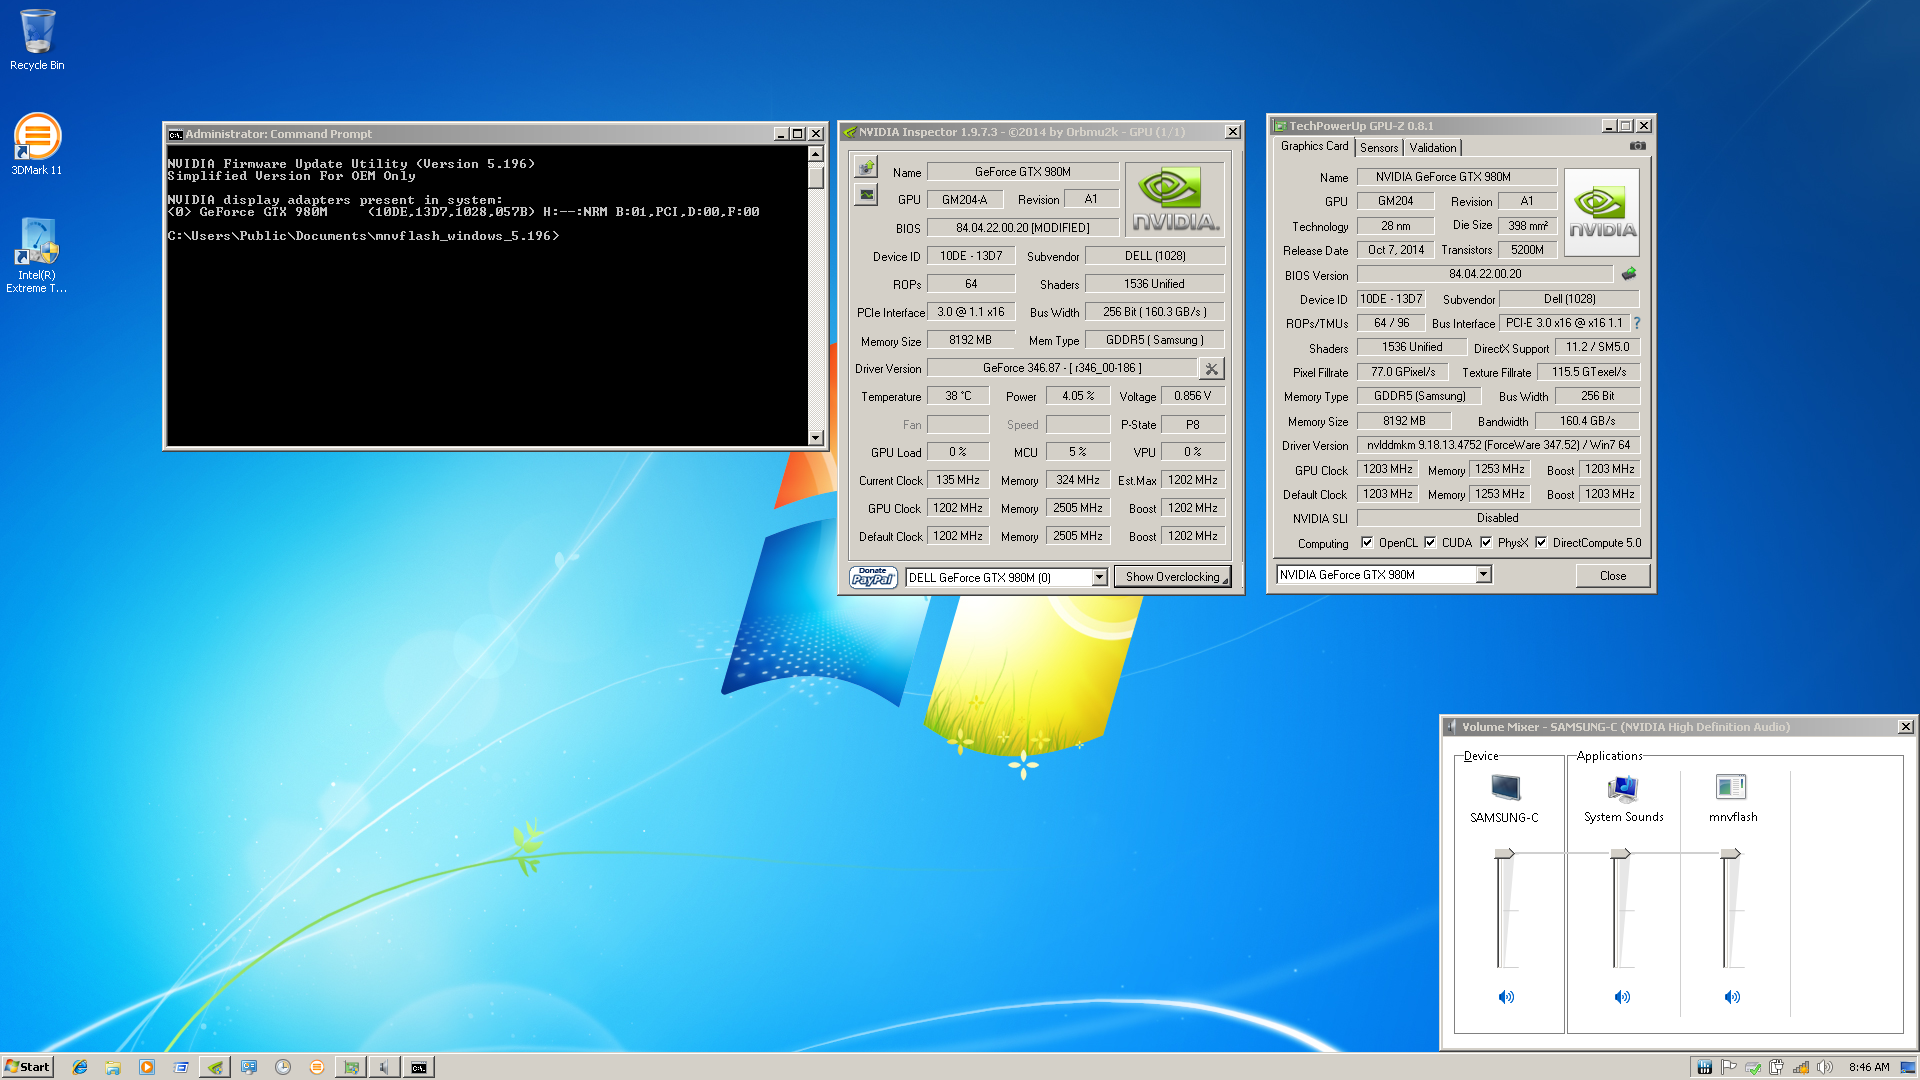The width and height of the screenshot is (1920, 1080).
Task: Click the Bus Interface question mark help
Action: [1637, 323]
